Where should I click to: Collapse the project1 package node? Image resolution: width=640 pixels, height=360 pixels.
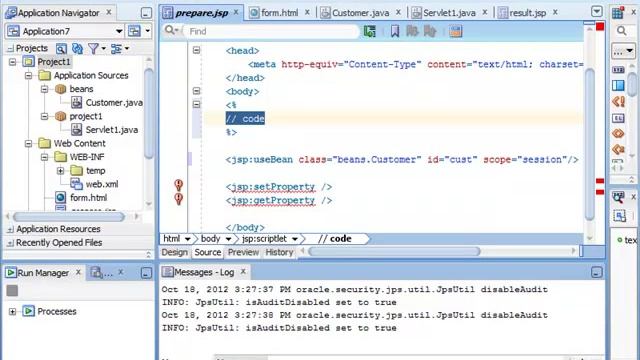click(44, 116)
